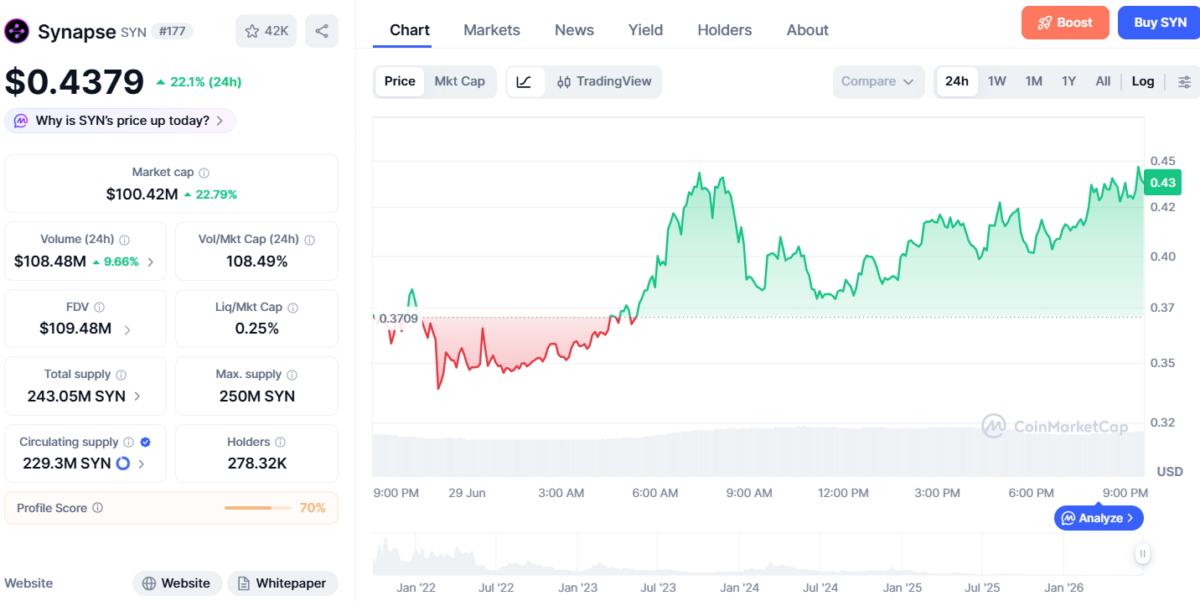Expand Volume (24h) details chevron

(x=151, y=262)
